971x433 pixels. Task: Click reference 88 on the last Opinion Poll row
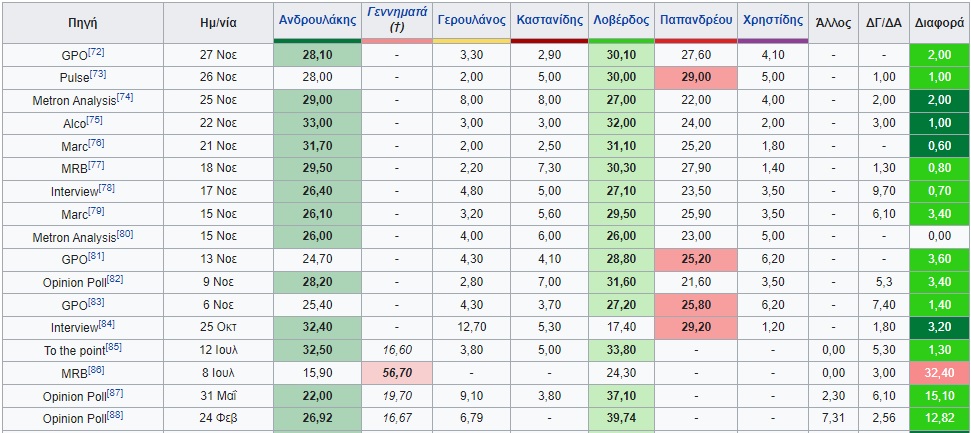[x=115, y=415]
